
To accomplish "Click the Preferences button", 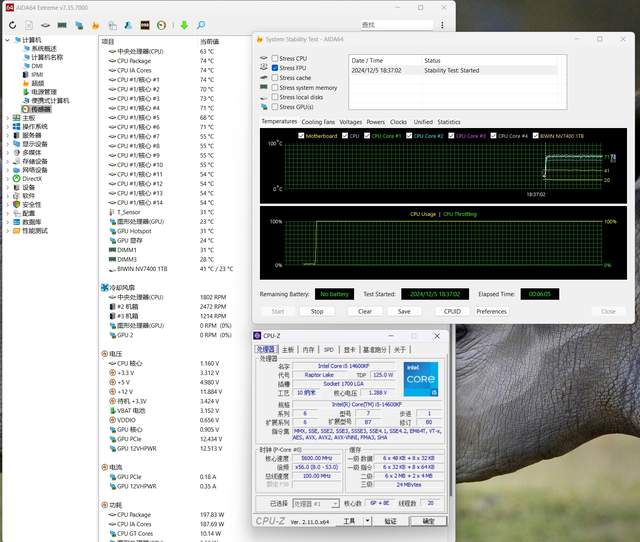I will [491, 311].
